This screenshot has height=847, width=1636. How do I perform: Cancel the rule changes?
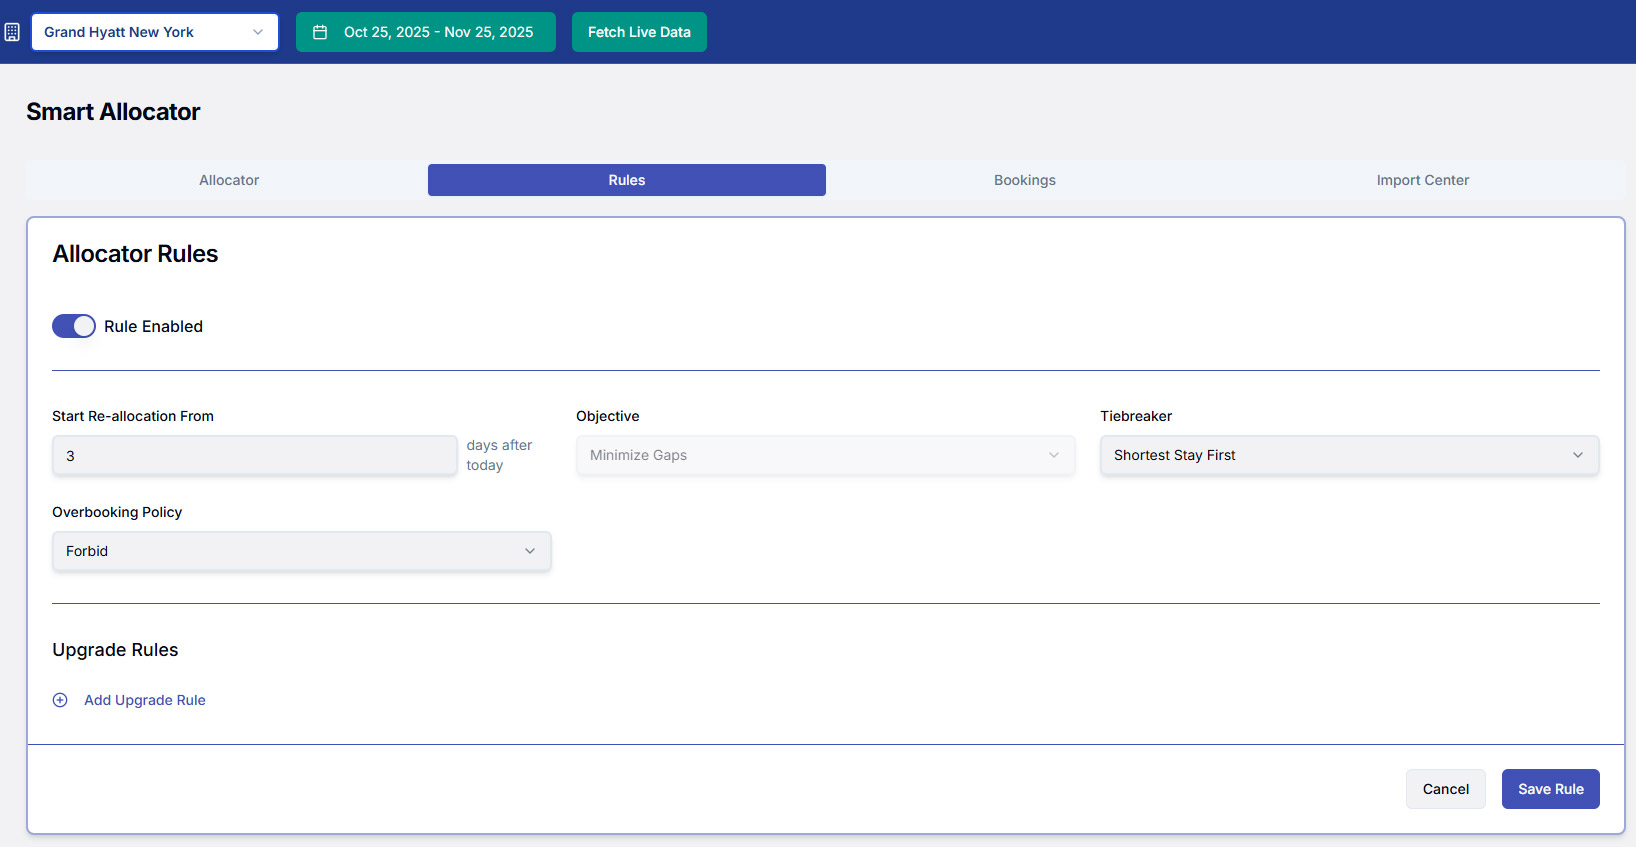(x=1445, y=789)
